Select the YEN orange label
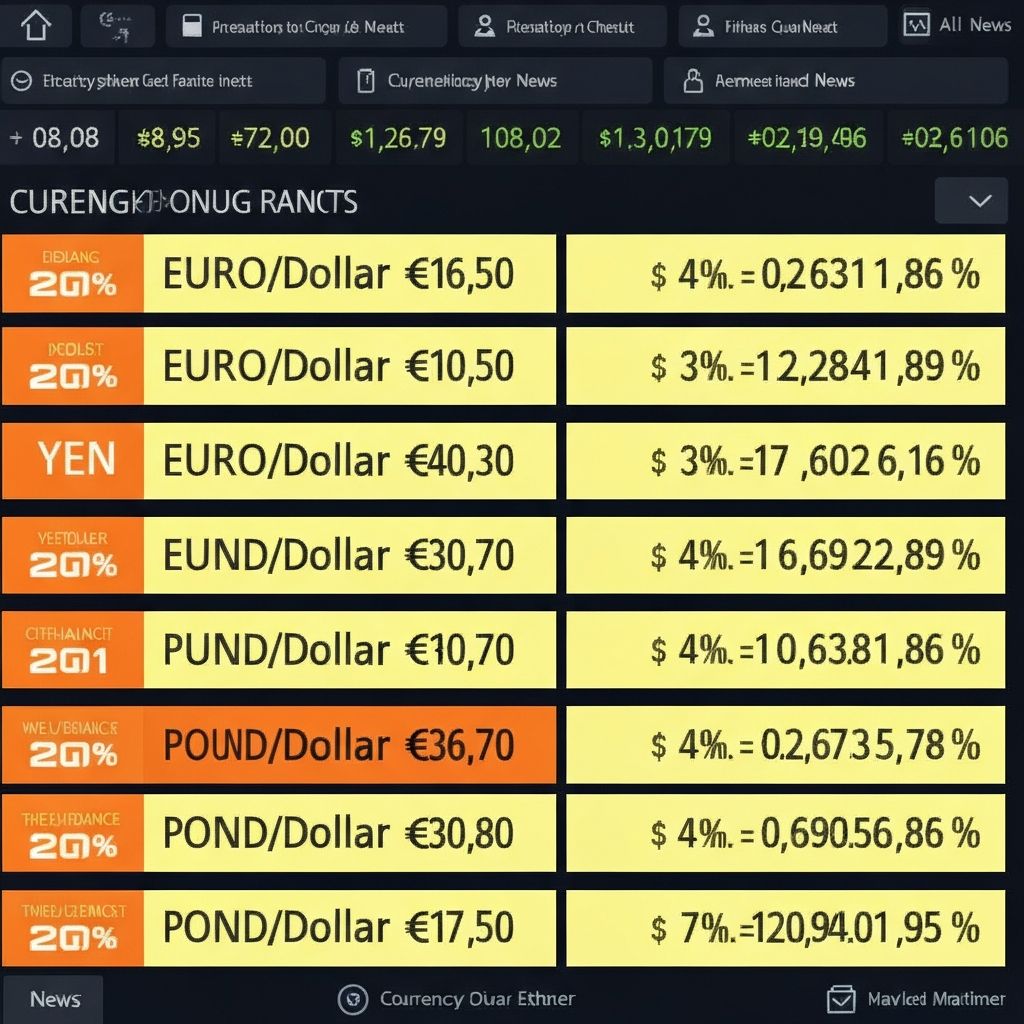 pos(73,460)
